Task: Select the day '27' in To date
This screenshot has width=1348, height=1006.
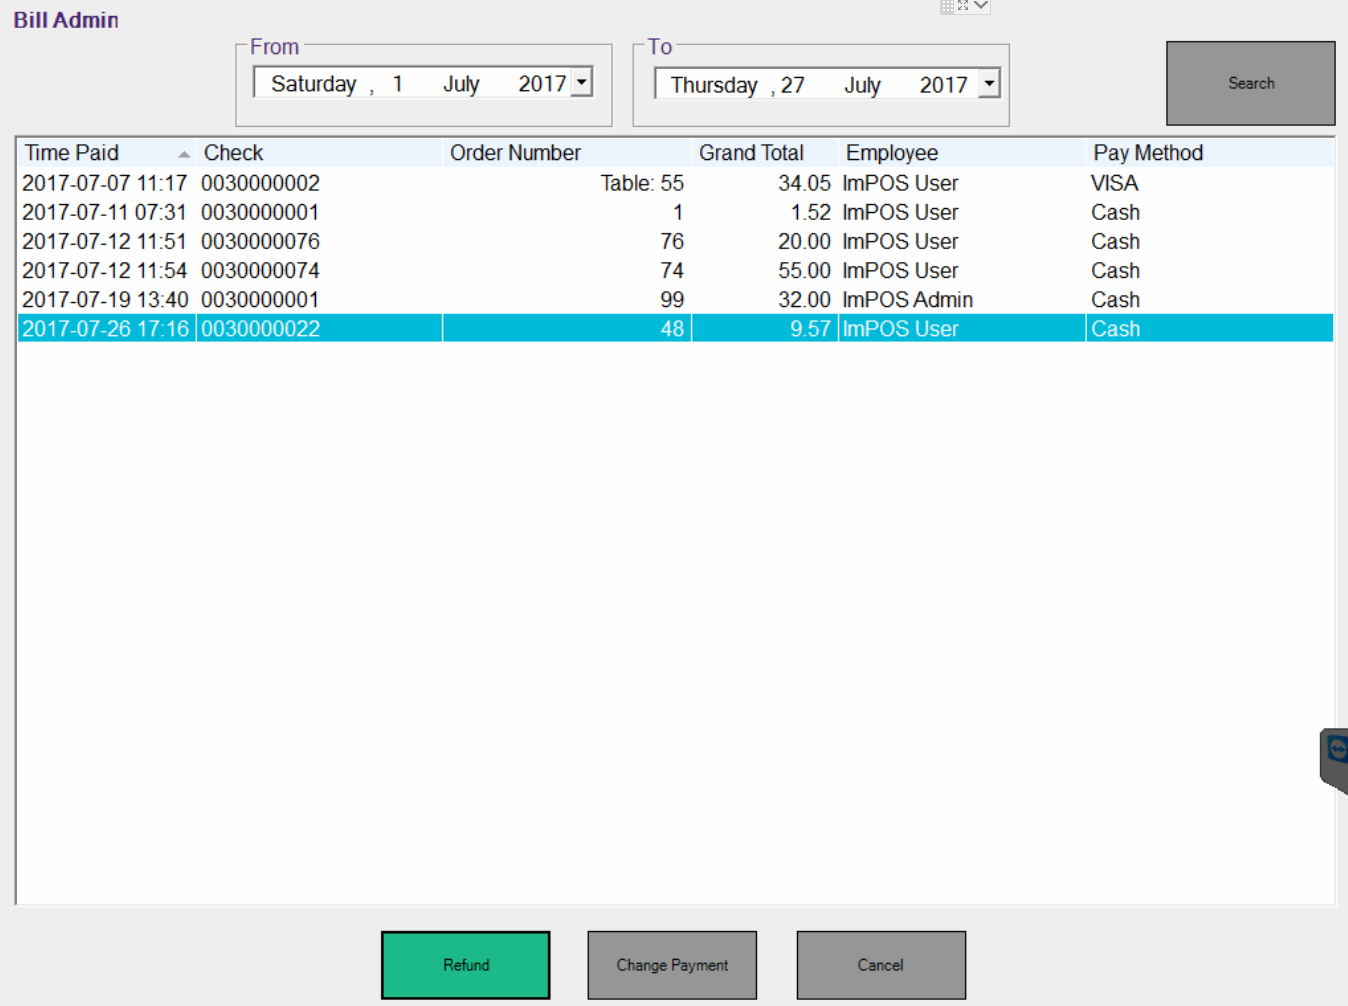Action: pos(793,85)
